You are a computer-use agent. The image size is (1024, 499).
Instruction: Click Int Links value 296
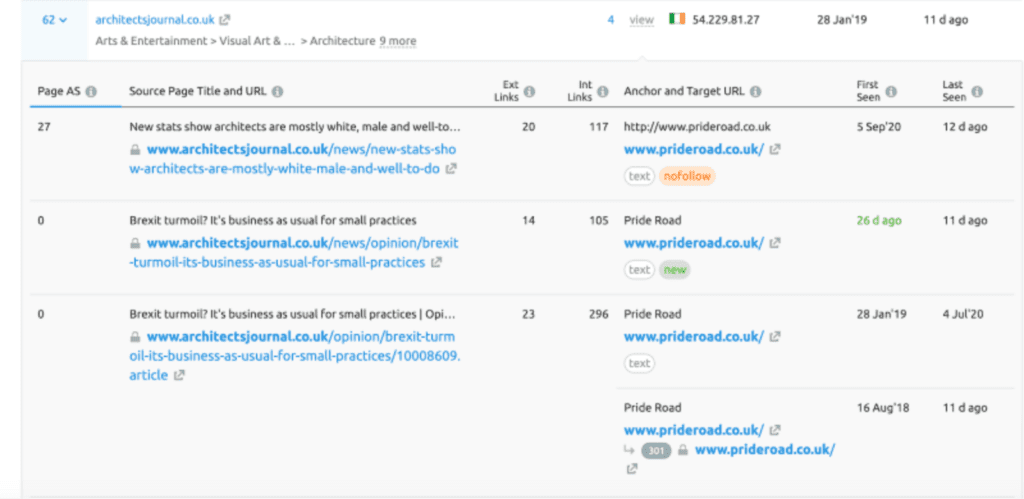coord(598,314)
